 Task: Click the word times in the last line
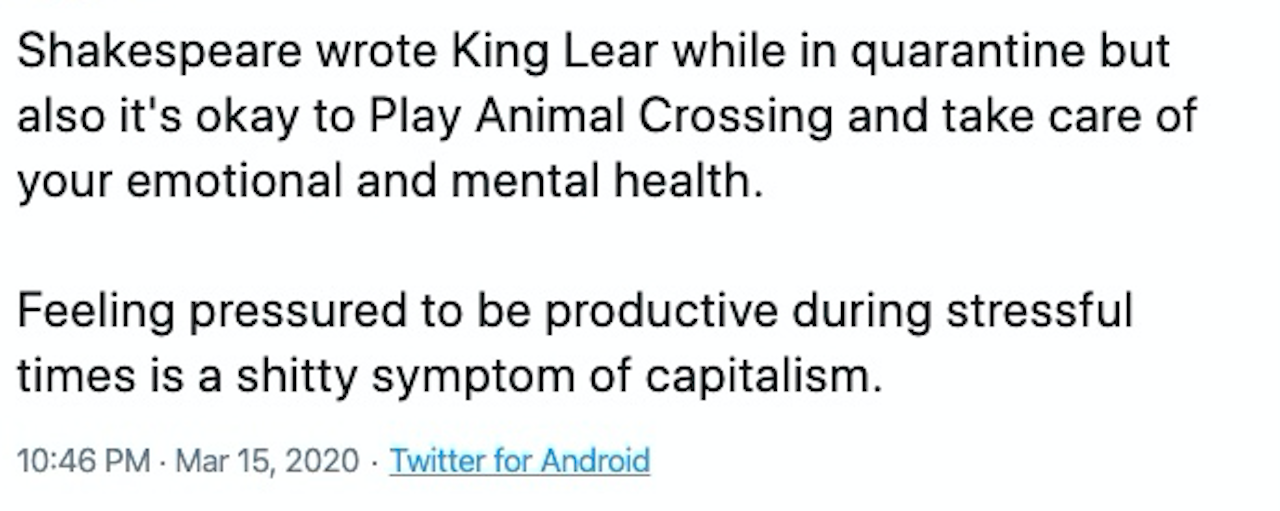click(x=72, y=378)
